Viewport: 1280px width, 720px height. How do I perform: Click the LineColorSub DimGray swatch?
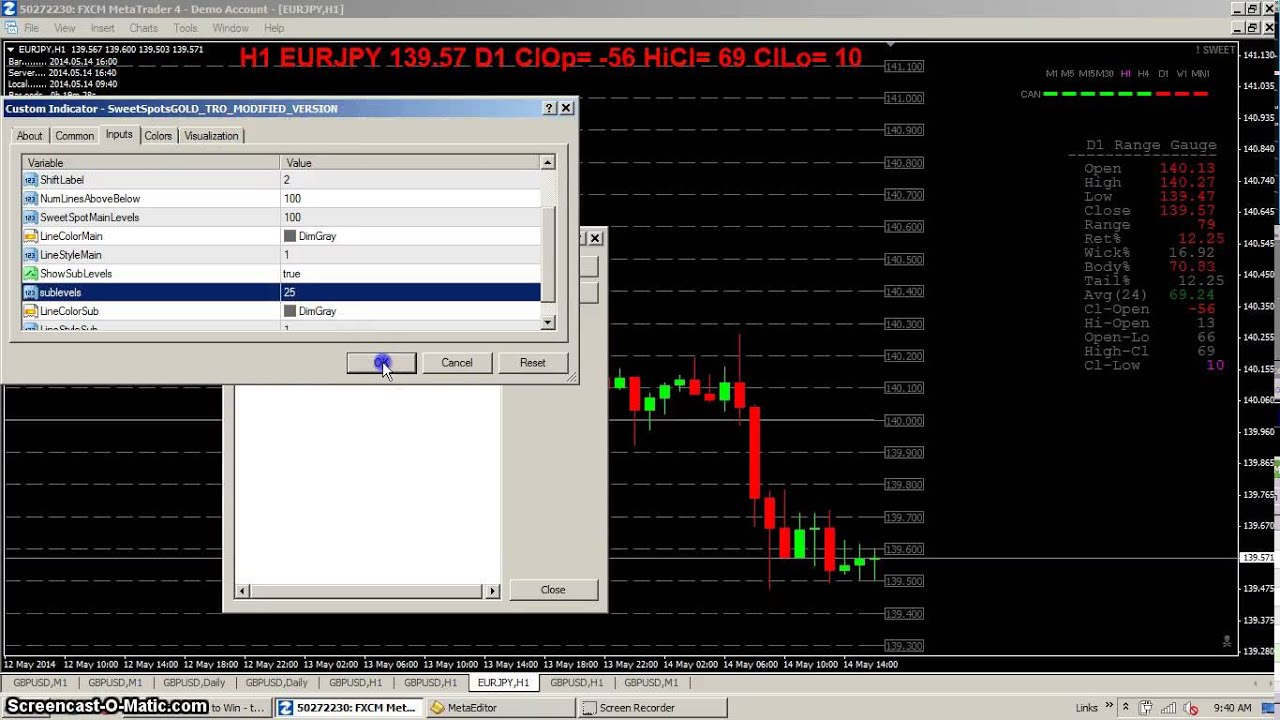(290, 311)
